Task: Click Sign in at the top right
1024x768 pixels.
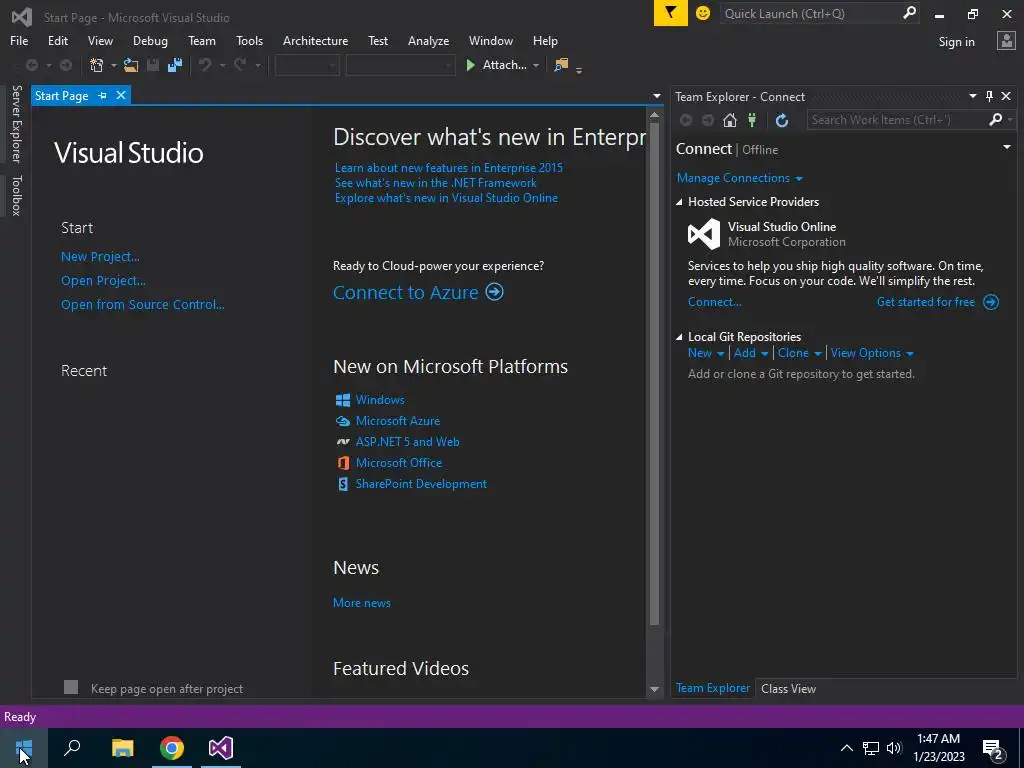Action: (956, 42)
